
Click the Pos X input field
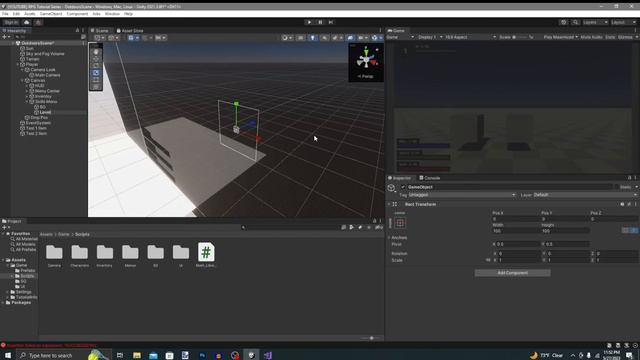pos(516,219)
